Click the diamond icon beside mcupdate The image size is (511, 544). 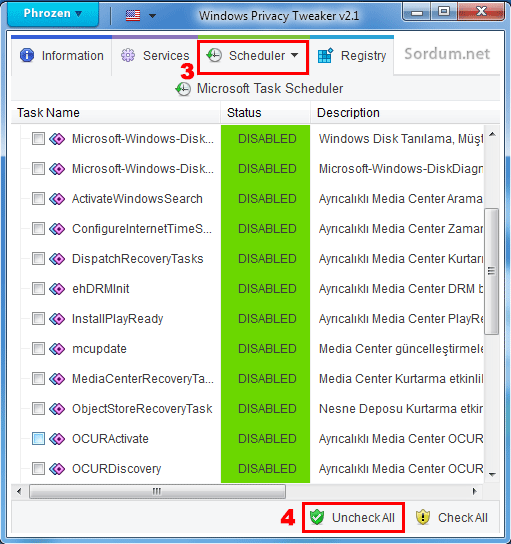[x=57, y=349]
